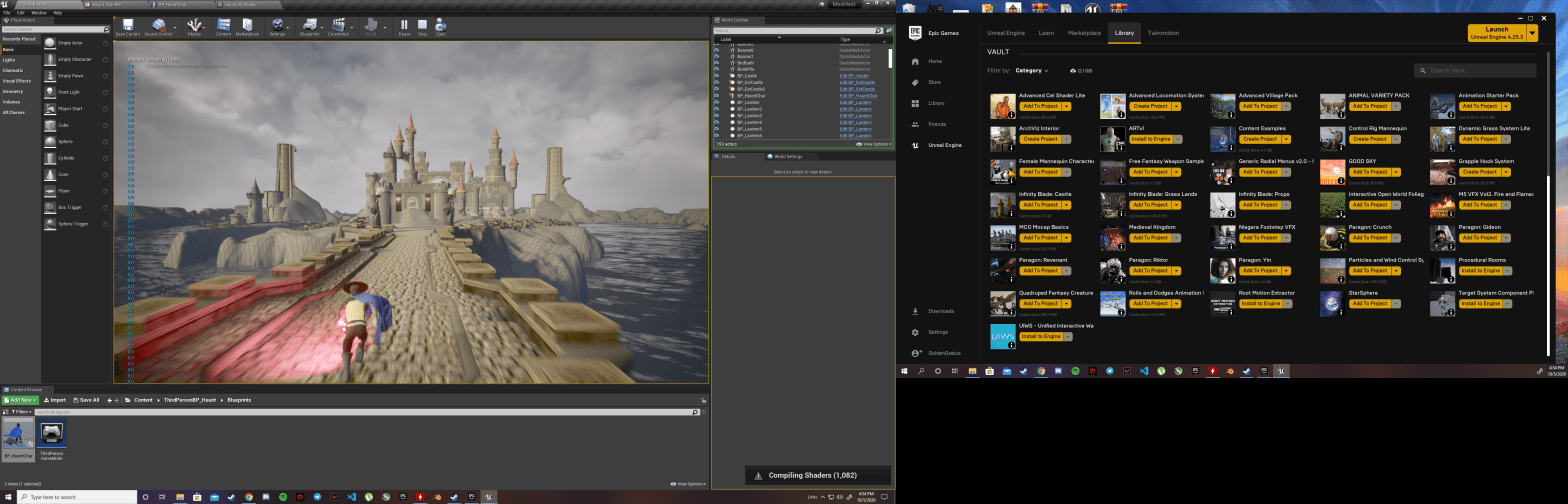Open editor Settings toolbar icon
This screenshot has height=504, width=1568.
tap(277, 26)
